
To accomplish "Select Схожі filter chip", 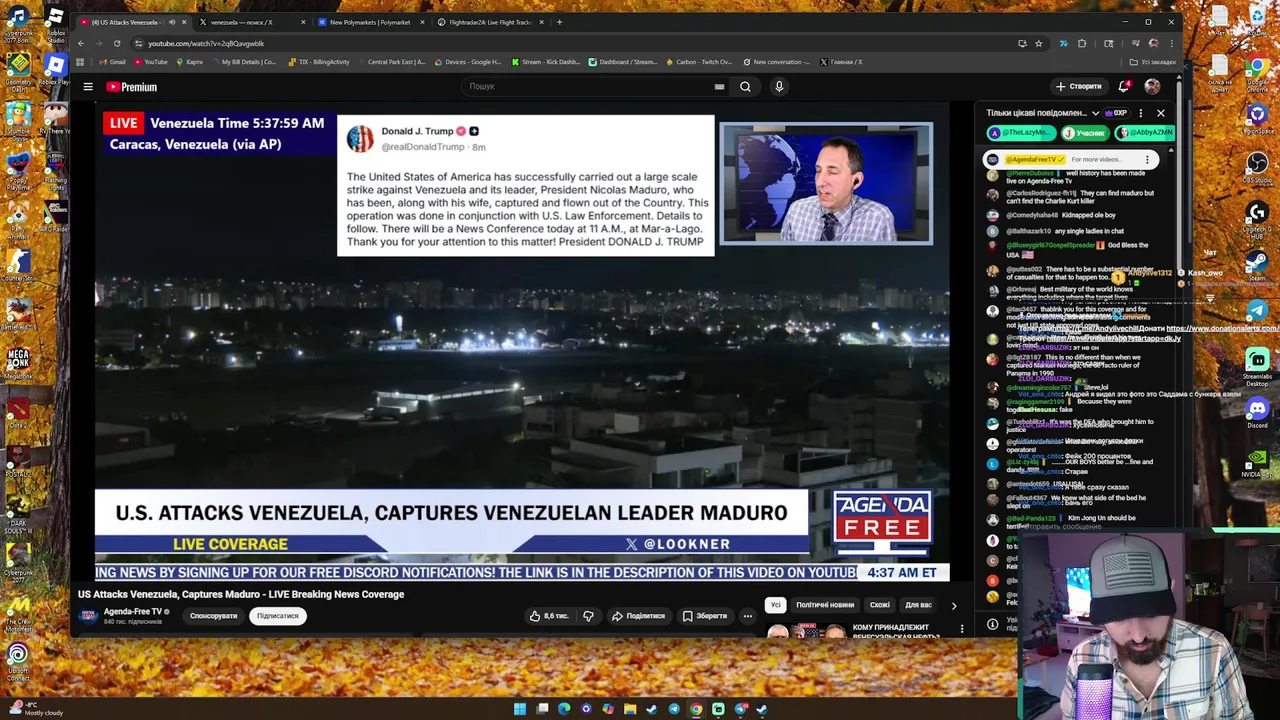I will pos(879,605).
